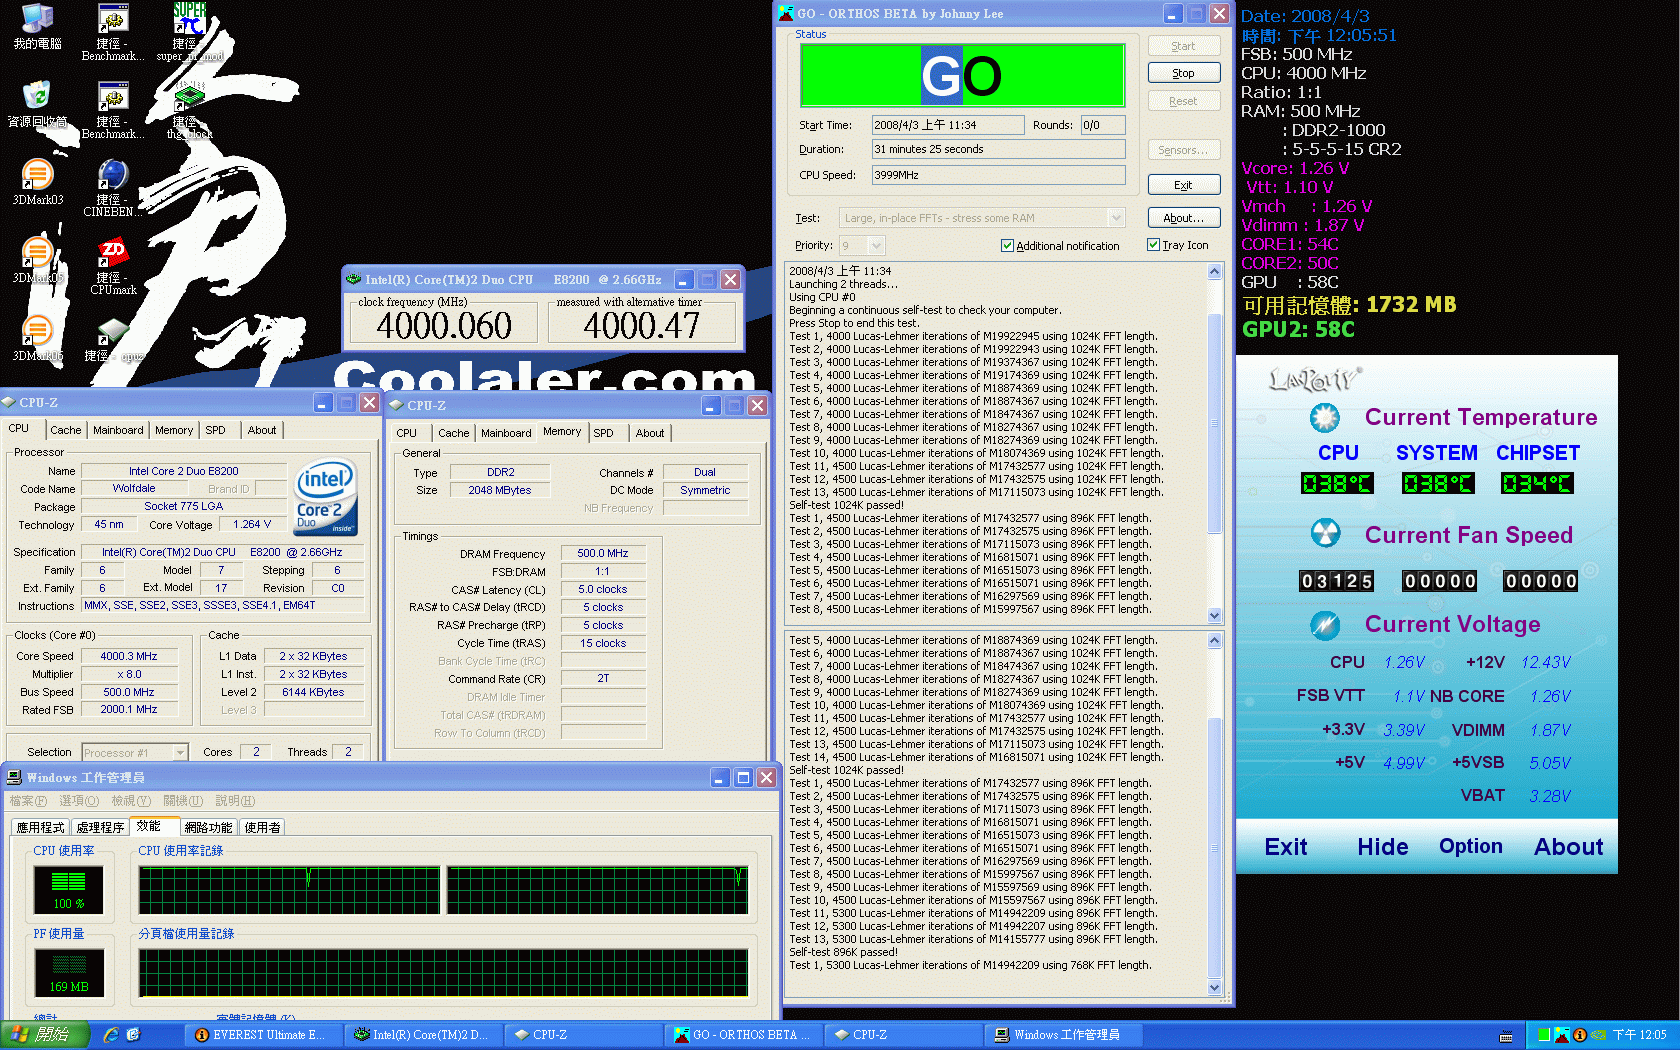The image size is (1680, 1050).
Task: Open the SPD tab in right CPU-Z window
Action: coord(603,433)
